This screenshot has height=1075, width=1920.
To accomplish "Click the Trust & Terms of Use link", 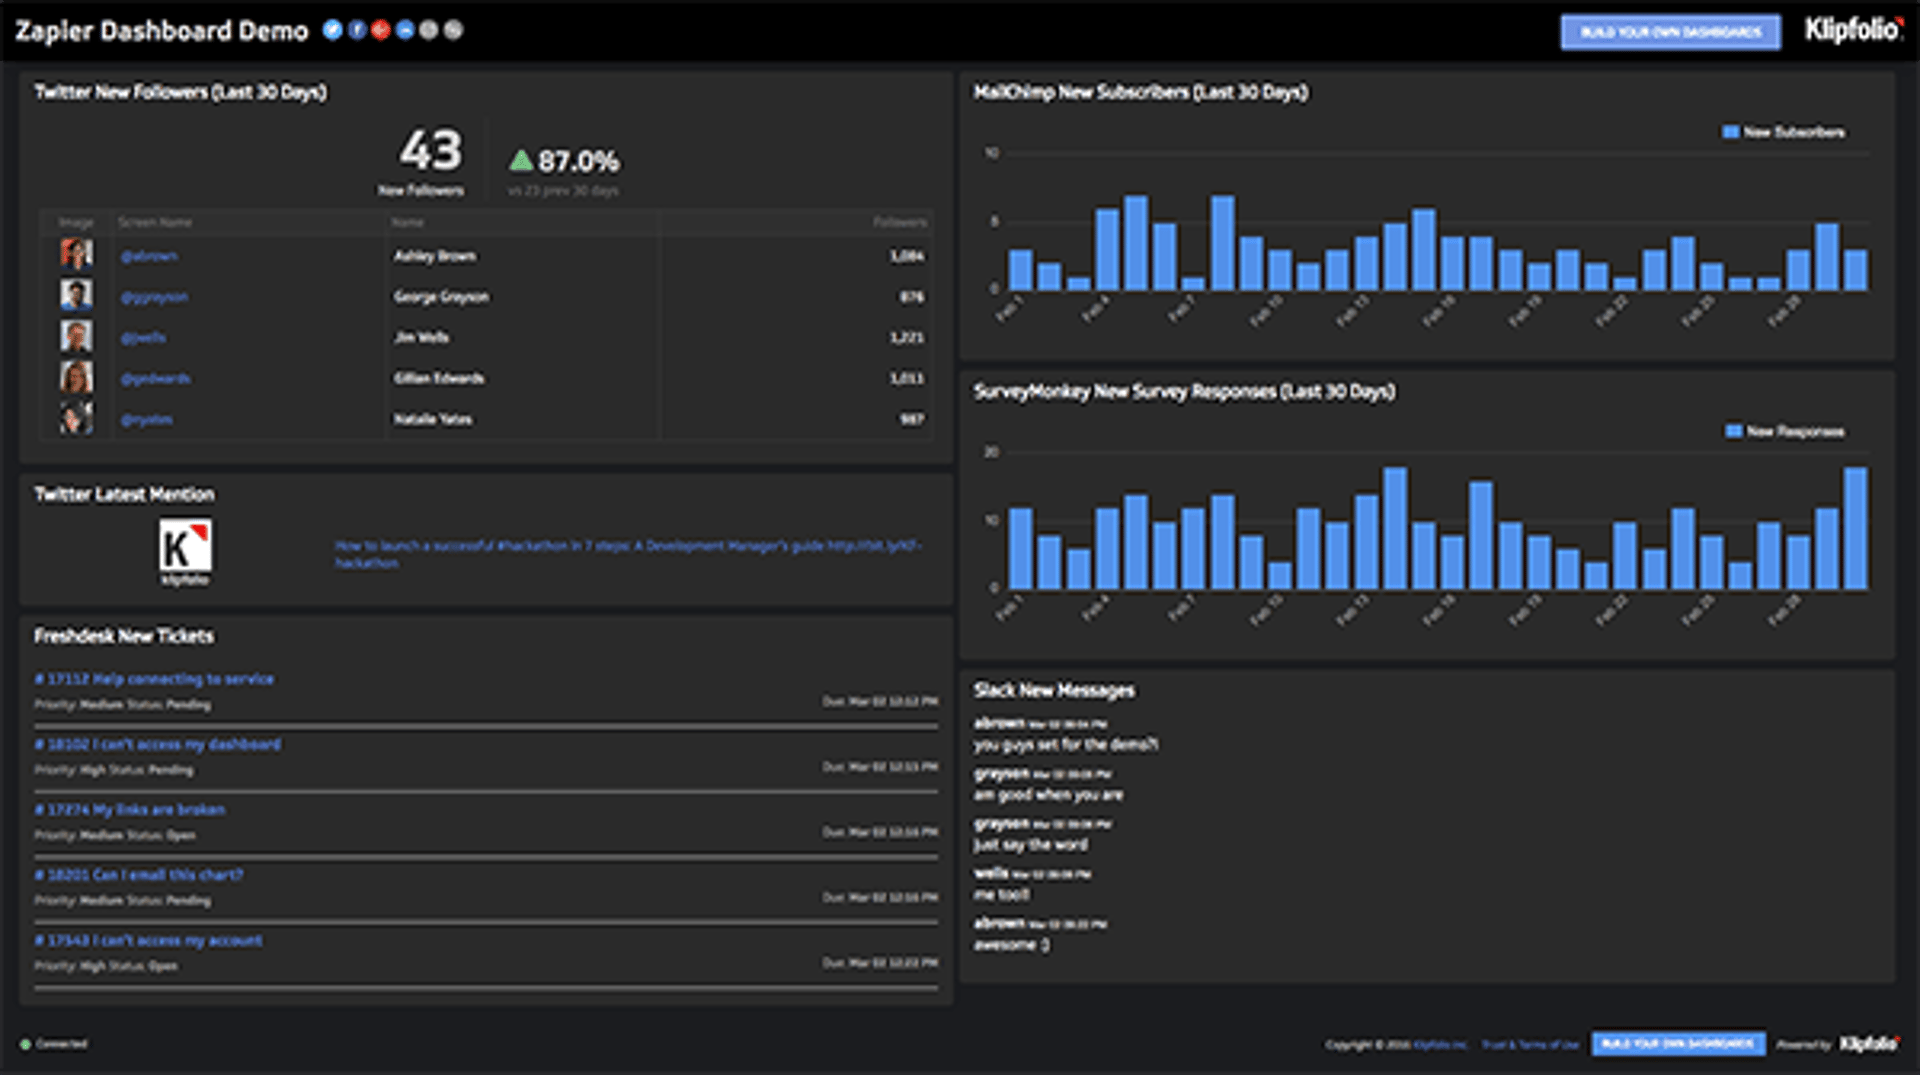I will pos(1530,1045).
